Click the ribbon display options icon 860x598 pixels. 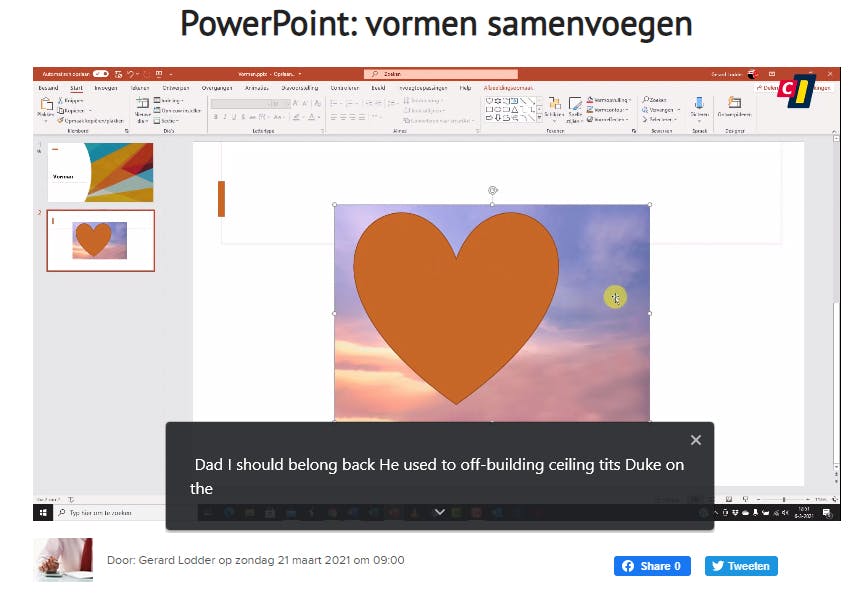(772, 74)
